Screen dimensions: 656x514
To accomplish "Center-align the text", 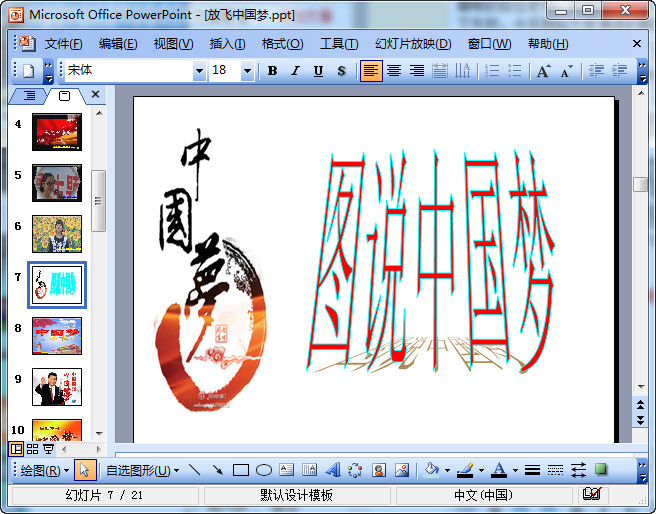I will point(394,71).
